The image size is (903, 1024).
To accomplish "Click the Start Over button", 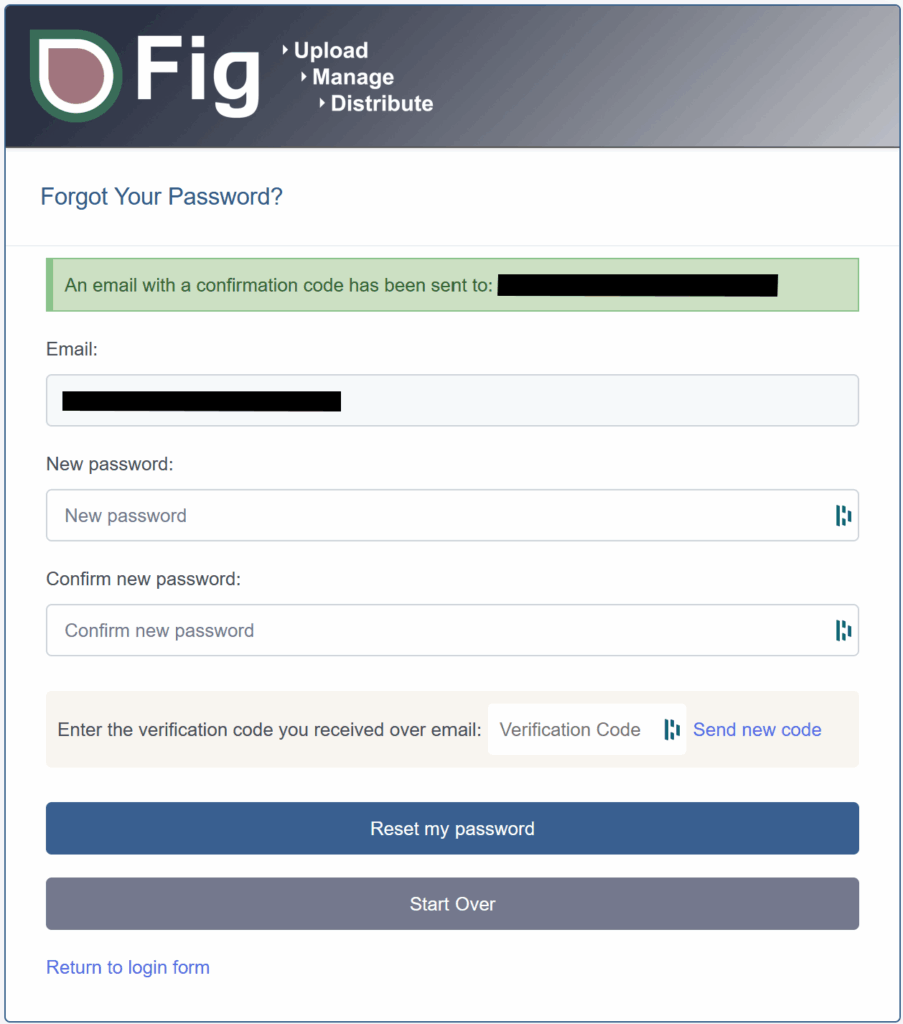I will (452, 904).
